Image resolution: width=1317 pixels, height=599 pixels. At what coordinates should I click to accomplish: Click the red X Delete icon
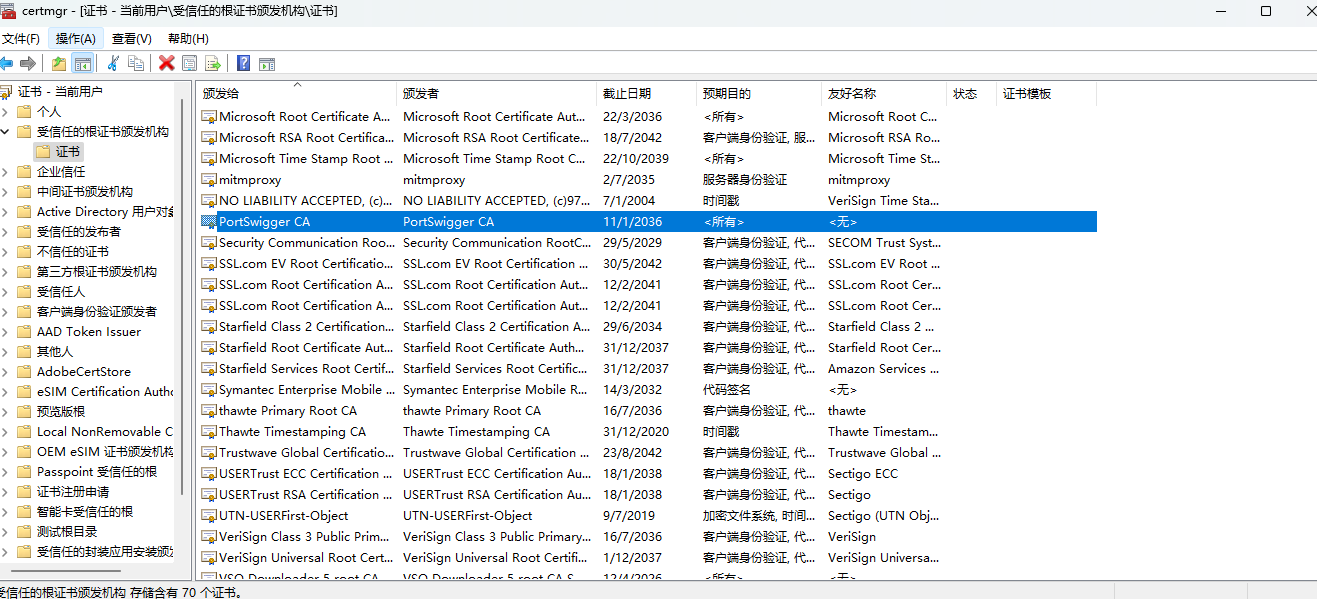tap(167, 64)
